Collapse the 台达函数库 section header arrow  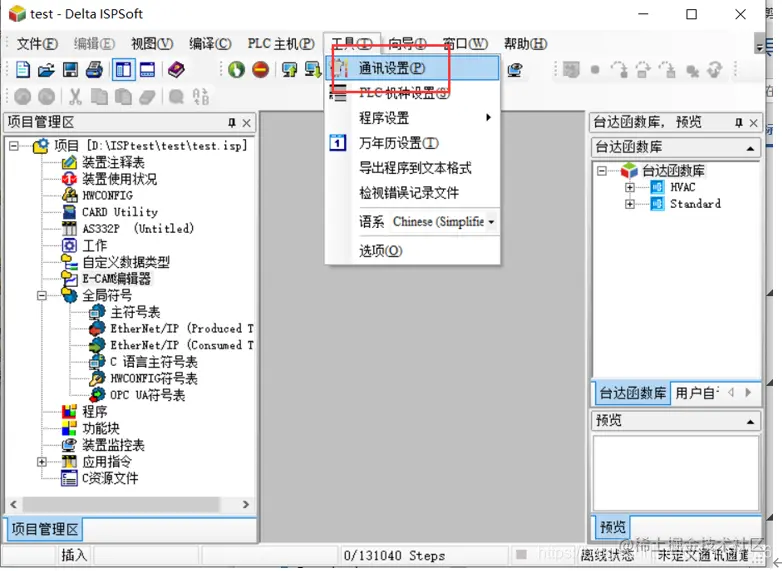(750, 148)
